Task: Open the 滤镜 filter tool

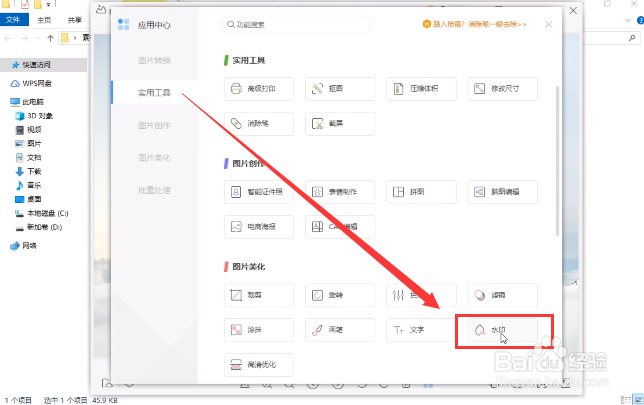Action: (502, 295)
